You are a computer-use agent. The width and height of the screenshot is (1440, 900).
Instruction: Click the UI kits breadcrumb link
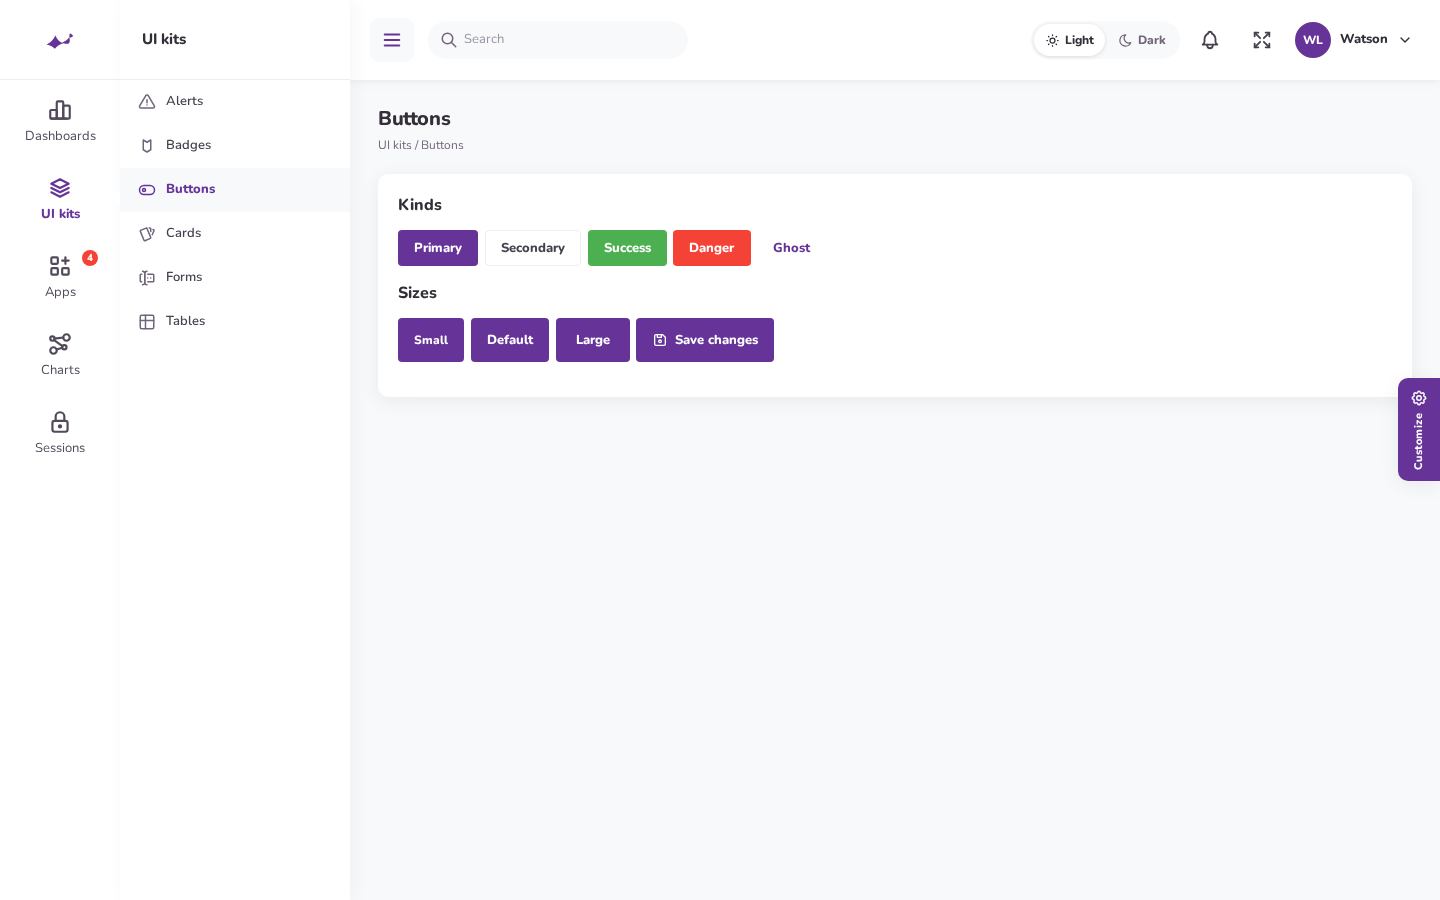point(395,145)
